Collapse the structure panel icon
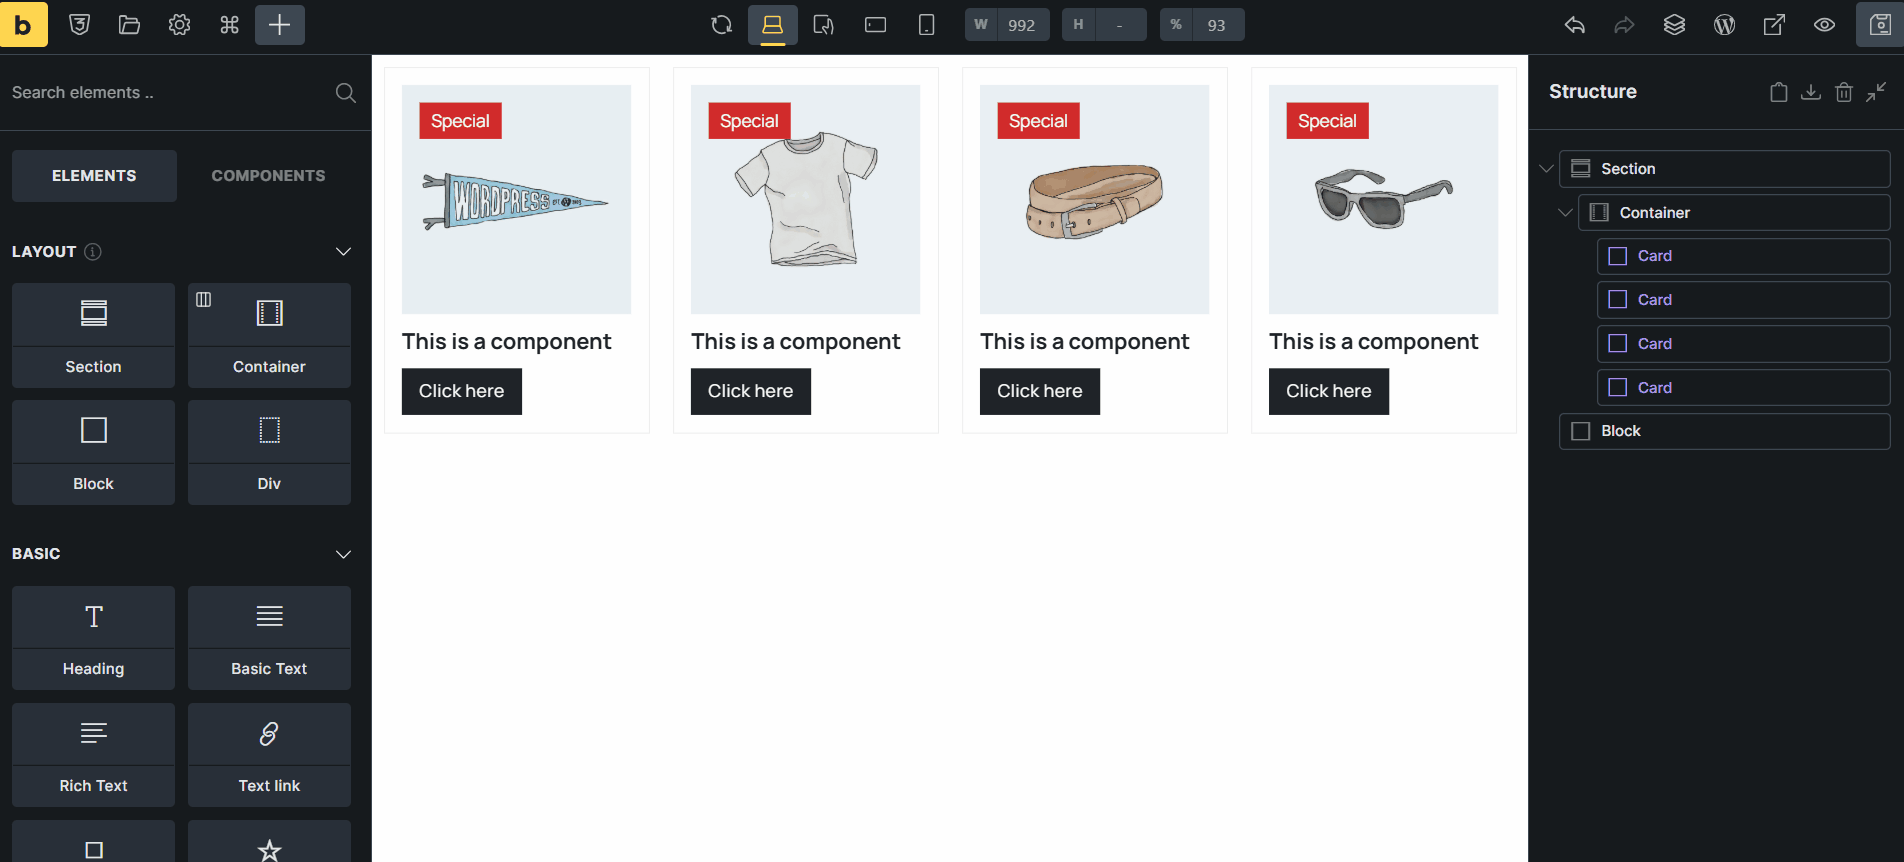 pyautogui.click(x=1876, y=92)
